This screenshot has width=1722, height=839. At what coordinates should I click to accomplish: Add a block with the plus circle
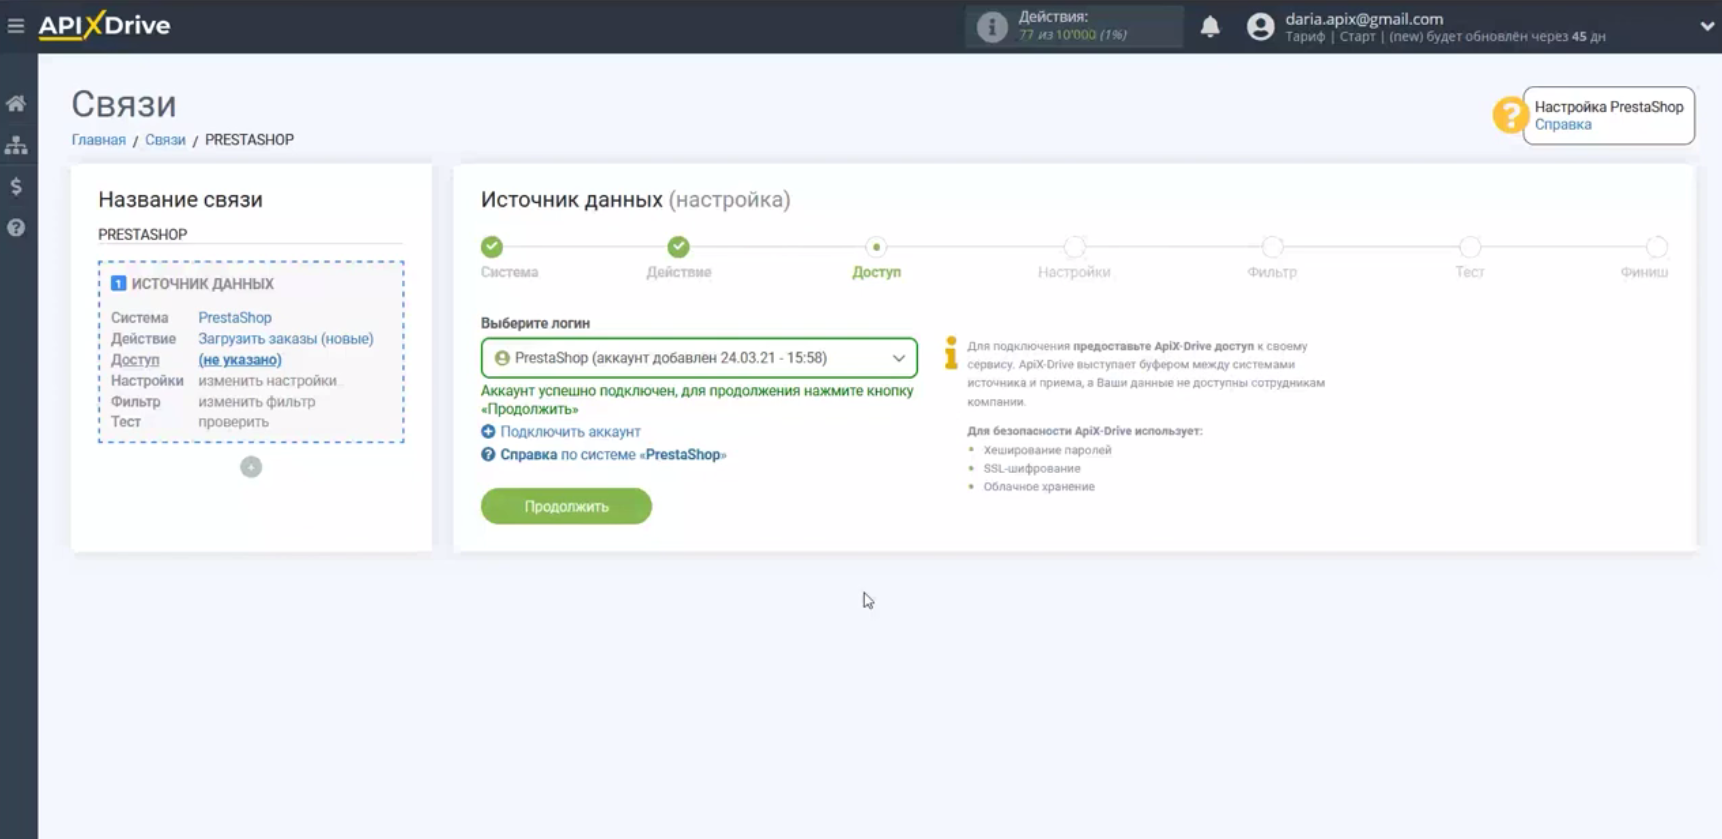pos(251,467)
